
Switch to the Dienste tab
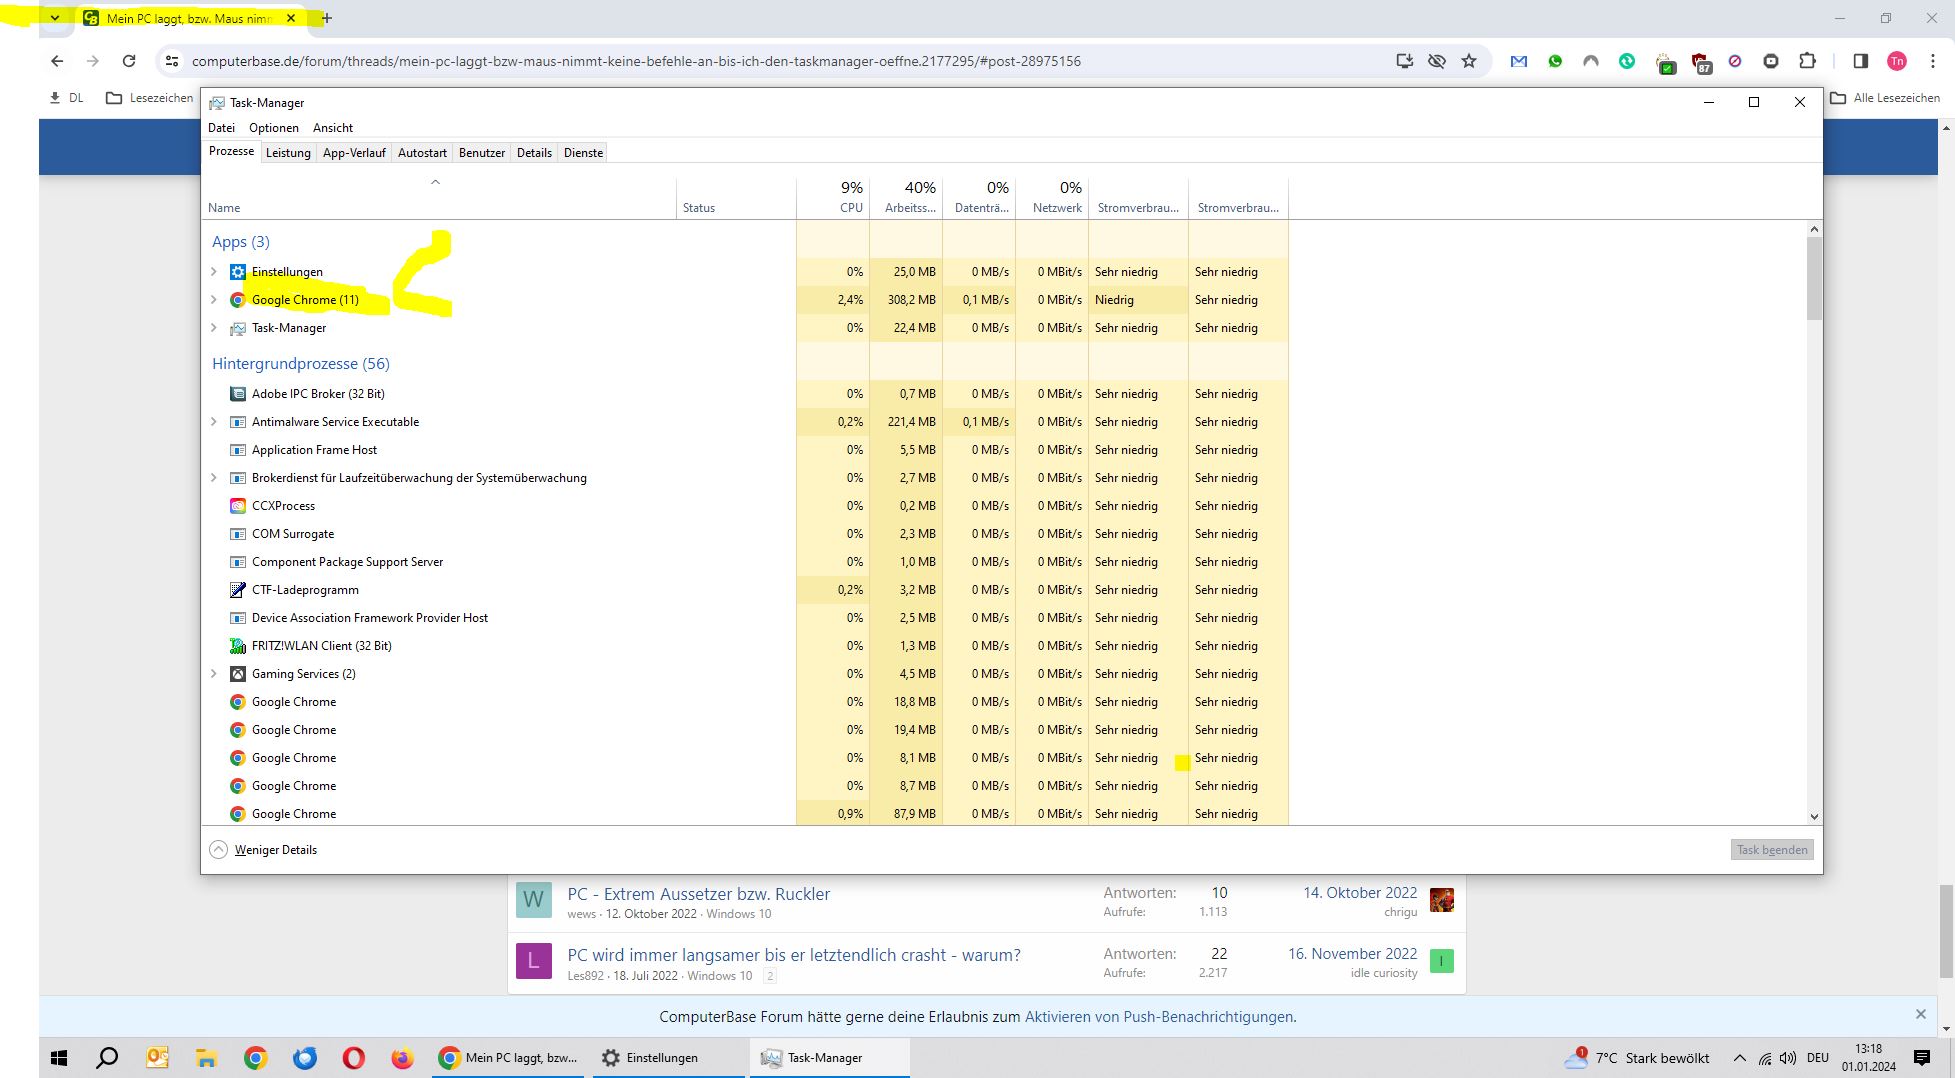583,153
